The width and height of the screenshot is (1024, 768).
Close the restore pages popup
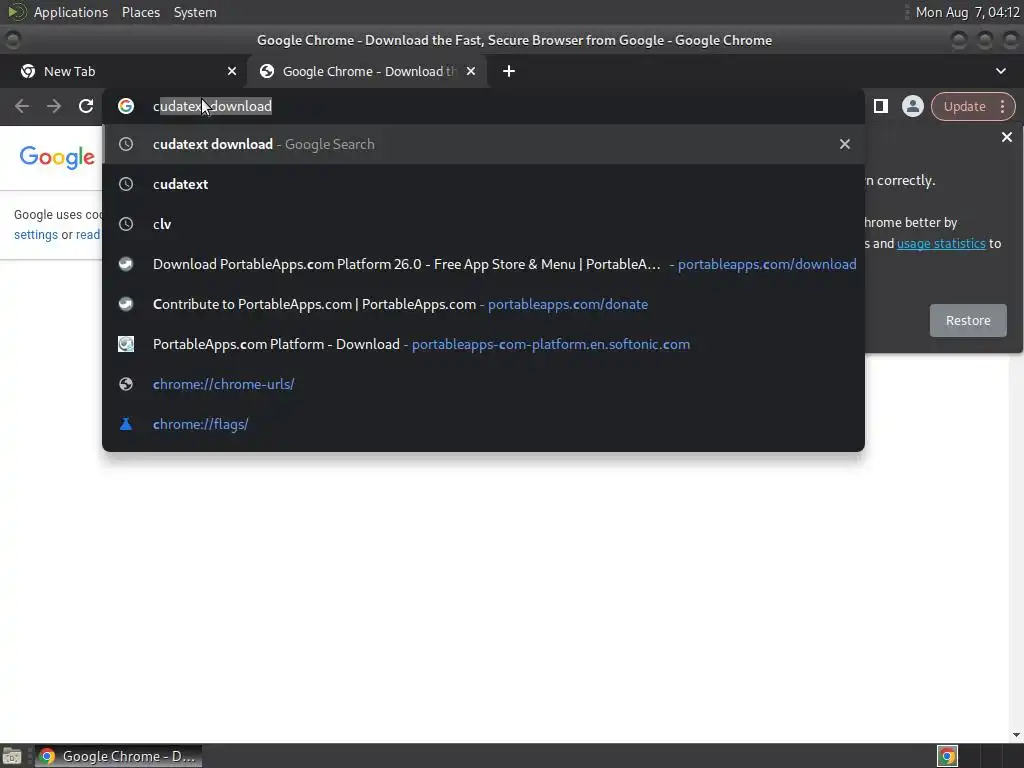(1006, 137)
